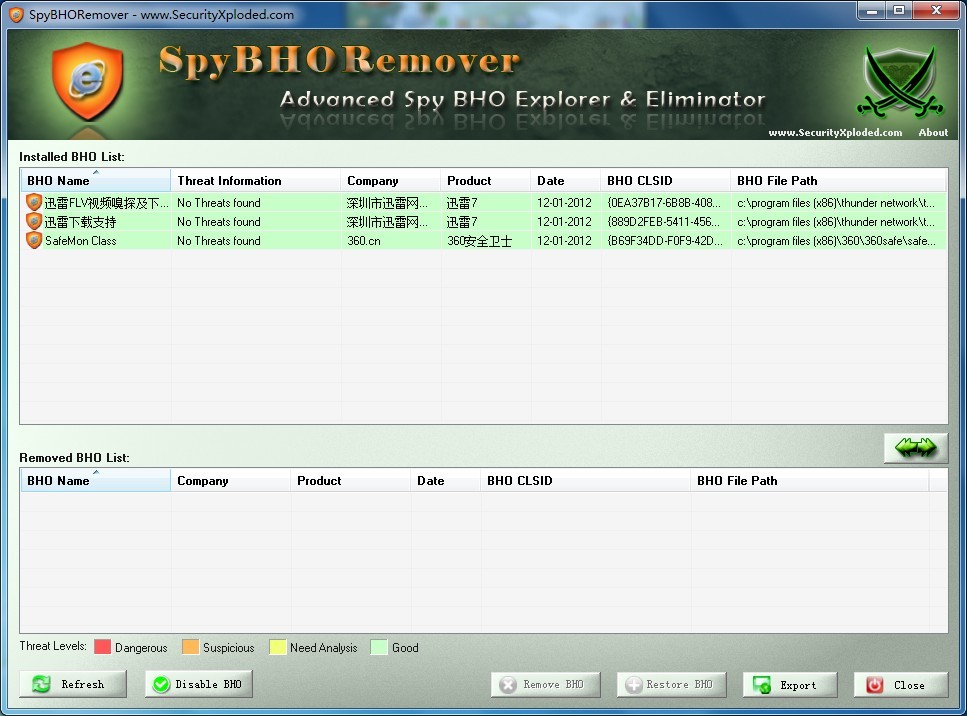The height and width of the screenshot is (716, 967).
Task: Sort installed list by BHO Name header
Action: (94, 181)
